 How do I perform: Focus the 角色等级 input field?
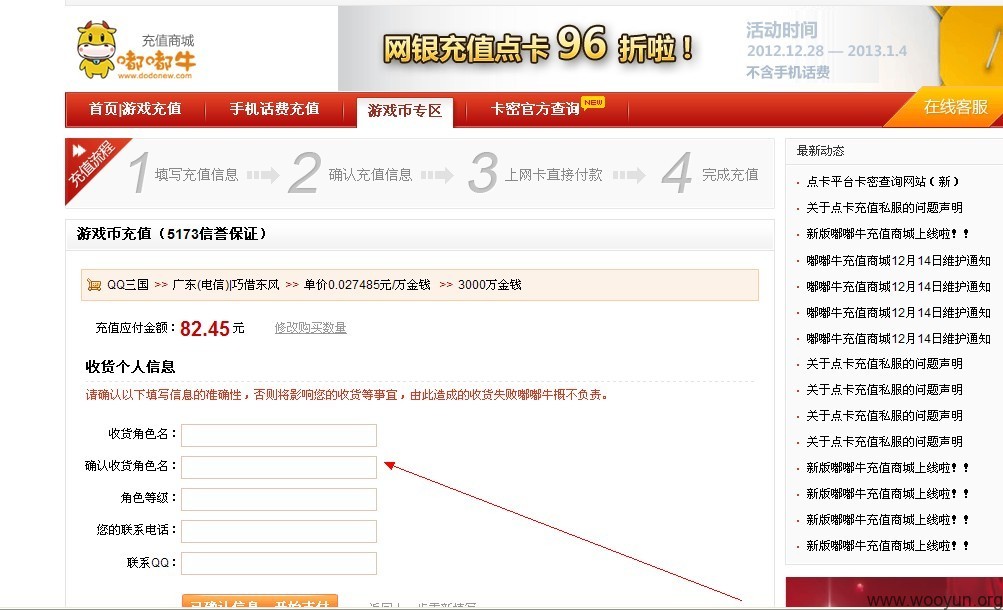pos(279,499)
